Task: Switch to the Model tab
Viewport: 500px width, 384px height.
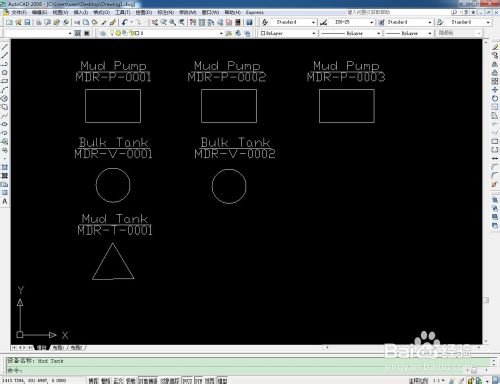Action: coord(41,348)
